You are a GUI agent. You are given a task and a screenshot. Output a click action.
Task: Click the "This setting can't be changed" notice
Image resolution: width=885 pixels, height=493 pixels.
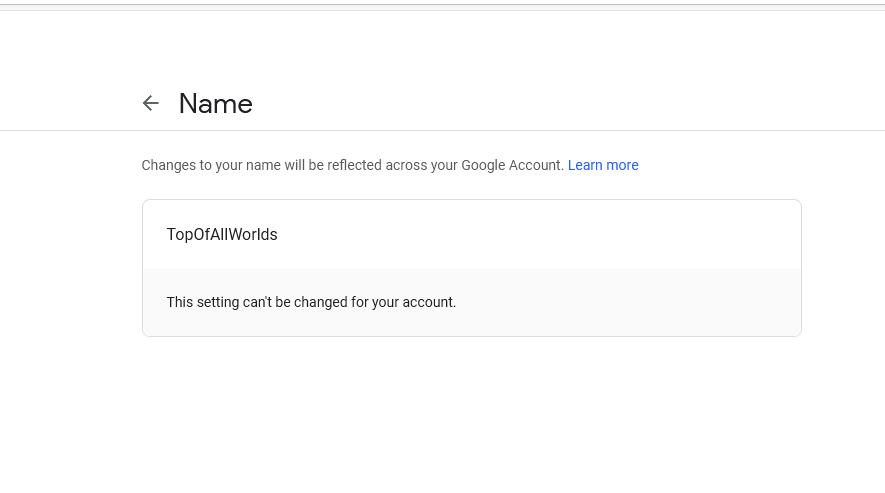[x=311, y=302]
